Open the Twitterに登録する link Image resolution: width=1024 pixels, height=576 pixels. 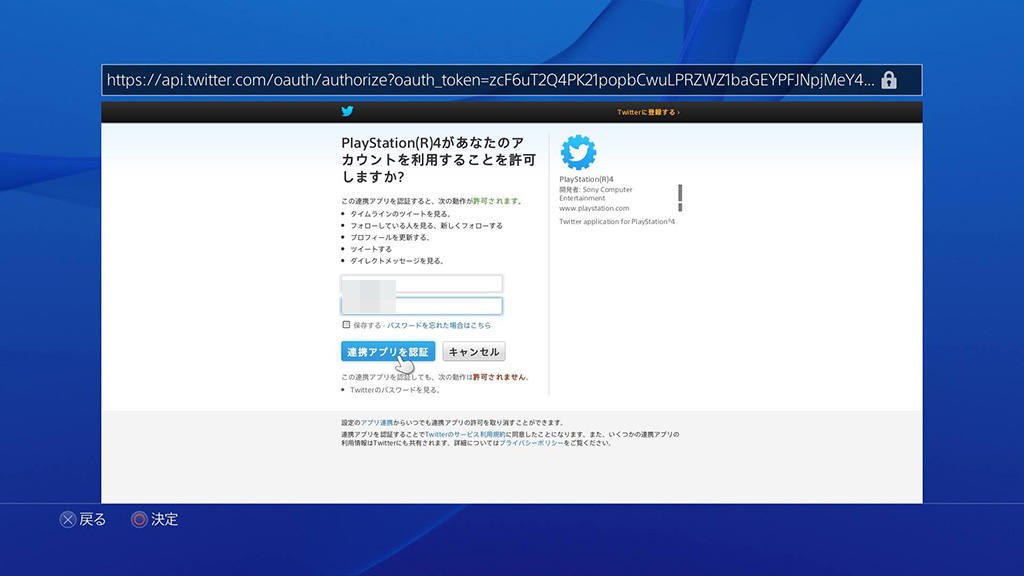pyautogui.click(x=648, y=112)
